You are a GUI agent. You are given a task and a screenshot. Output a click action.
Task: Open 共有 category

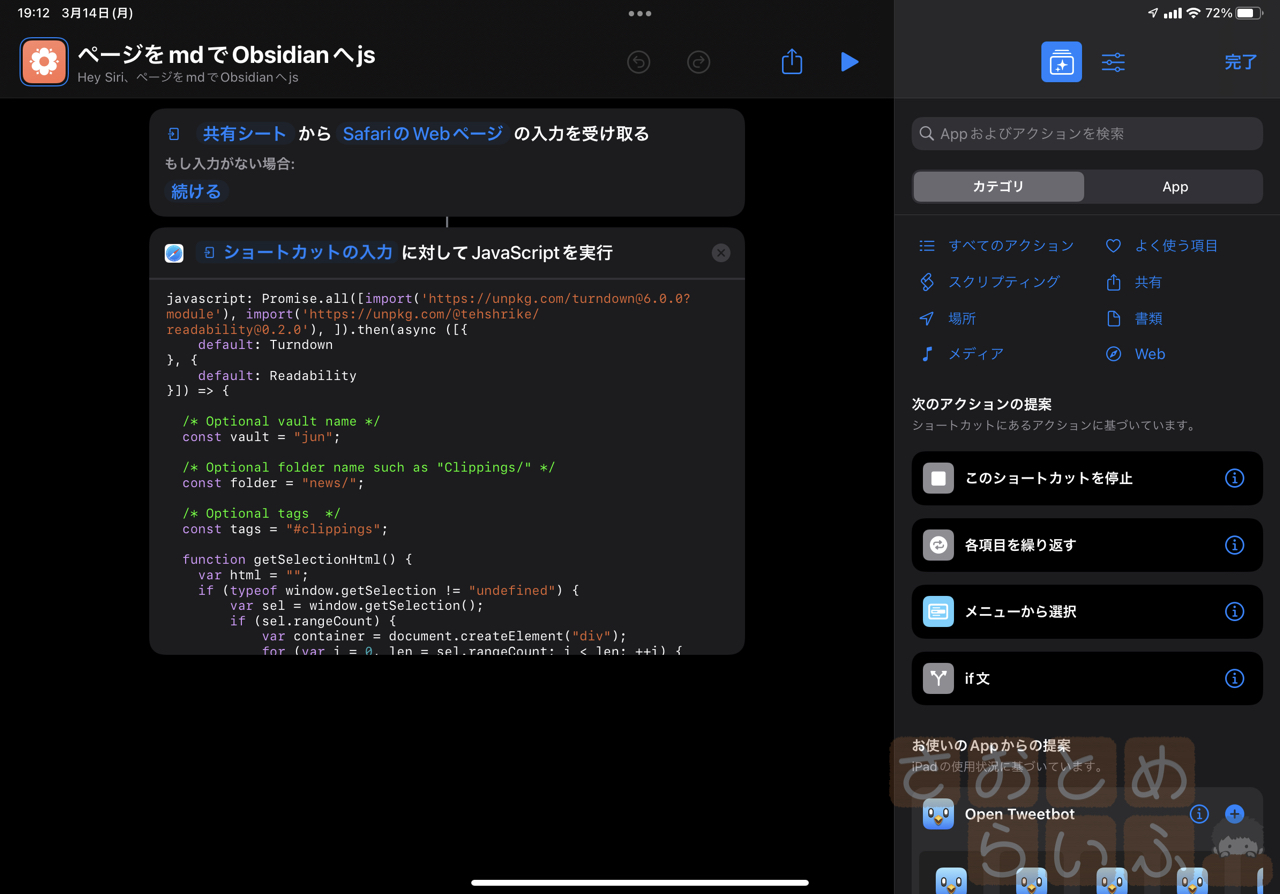1134,282
